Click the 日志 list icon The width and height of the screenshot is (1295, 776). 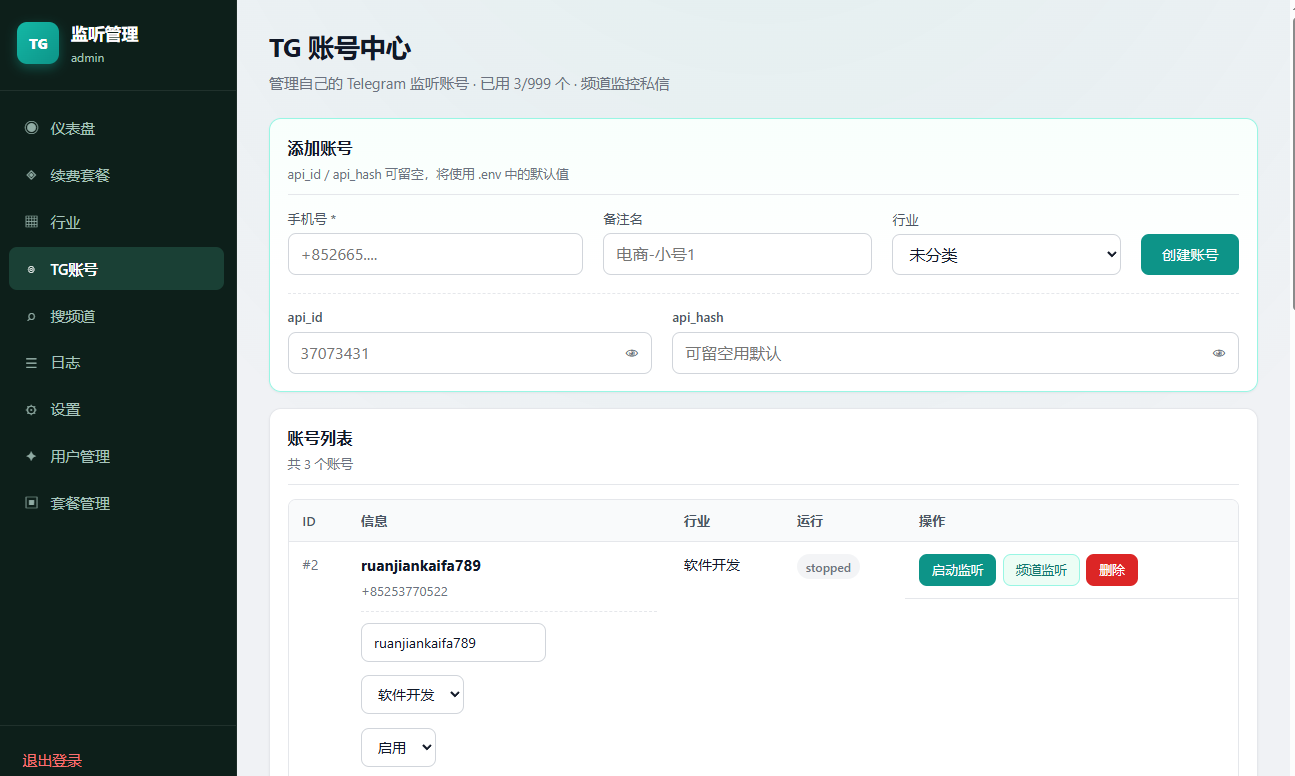click(31, 363)
